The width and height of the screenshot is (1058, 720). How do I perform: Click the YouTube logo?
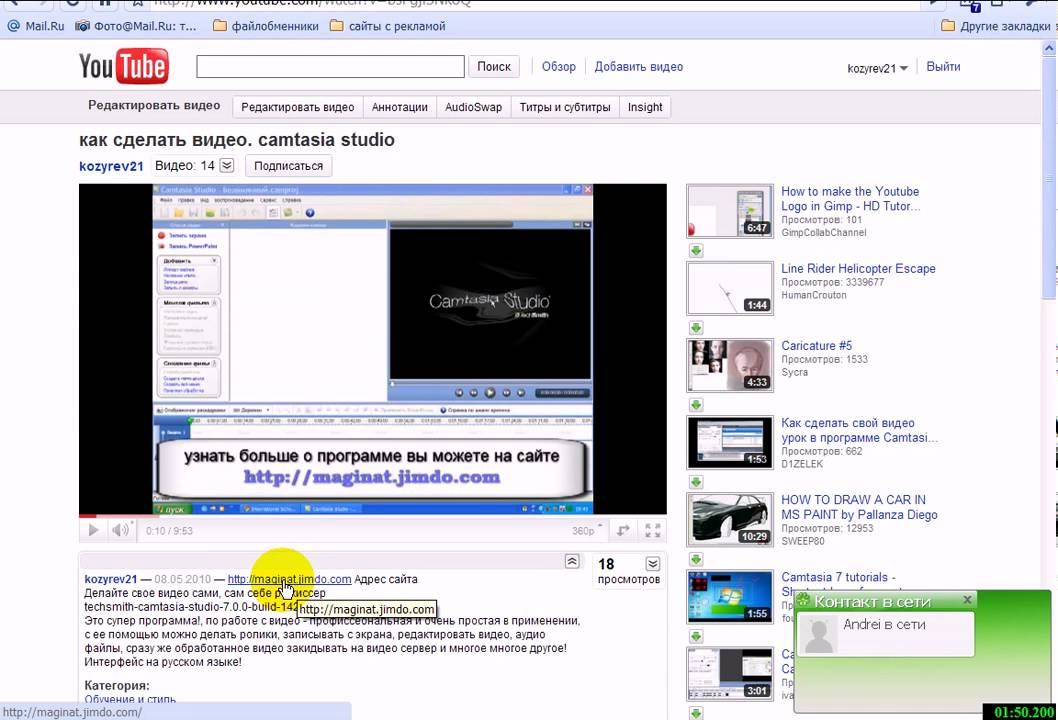124,67
